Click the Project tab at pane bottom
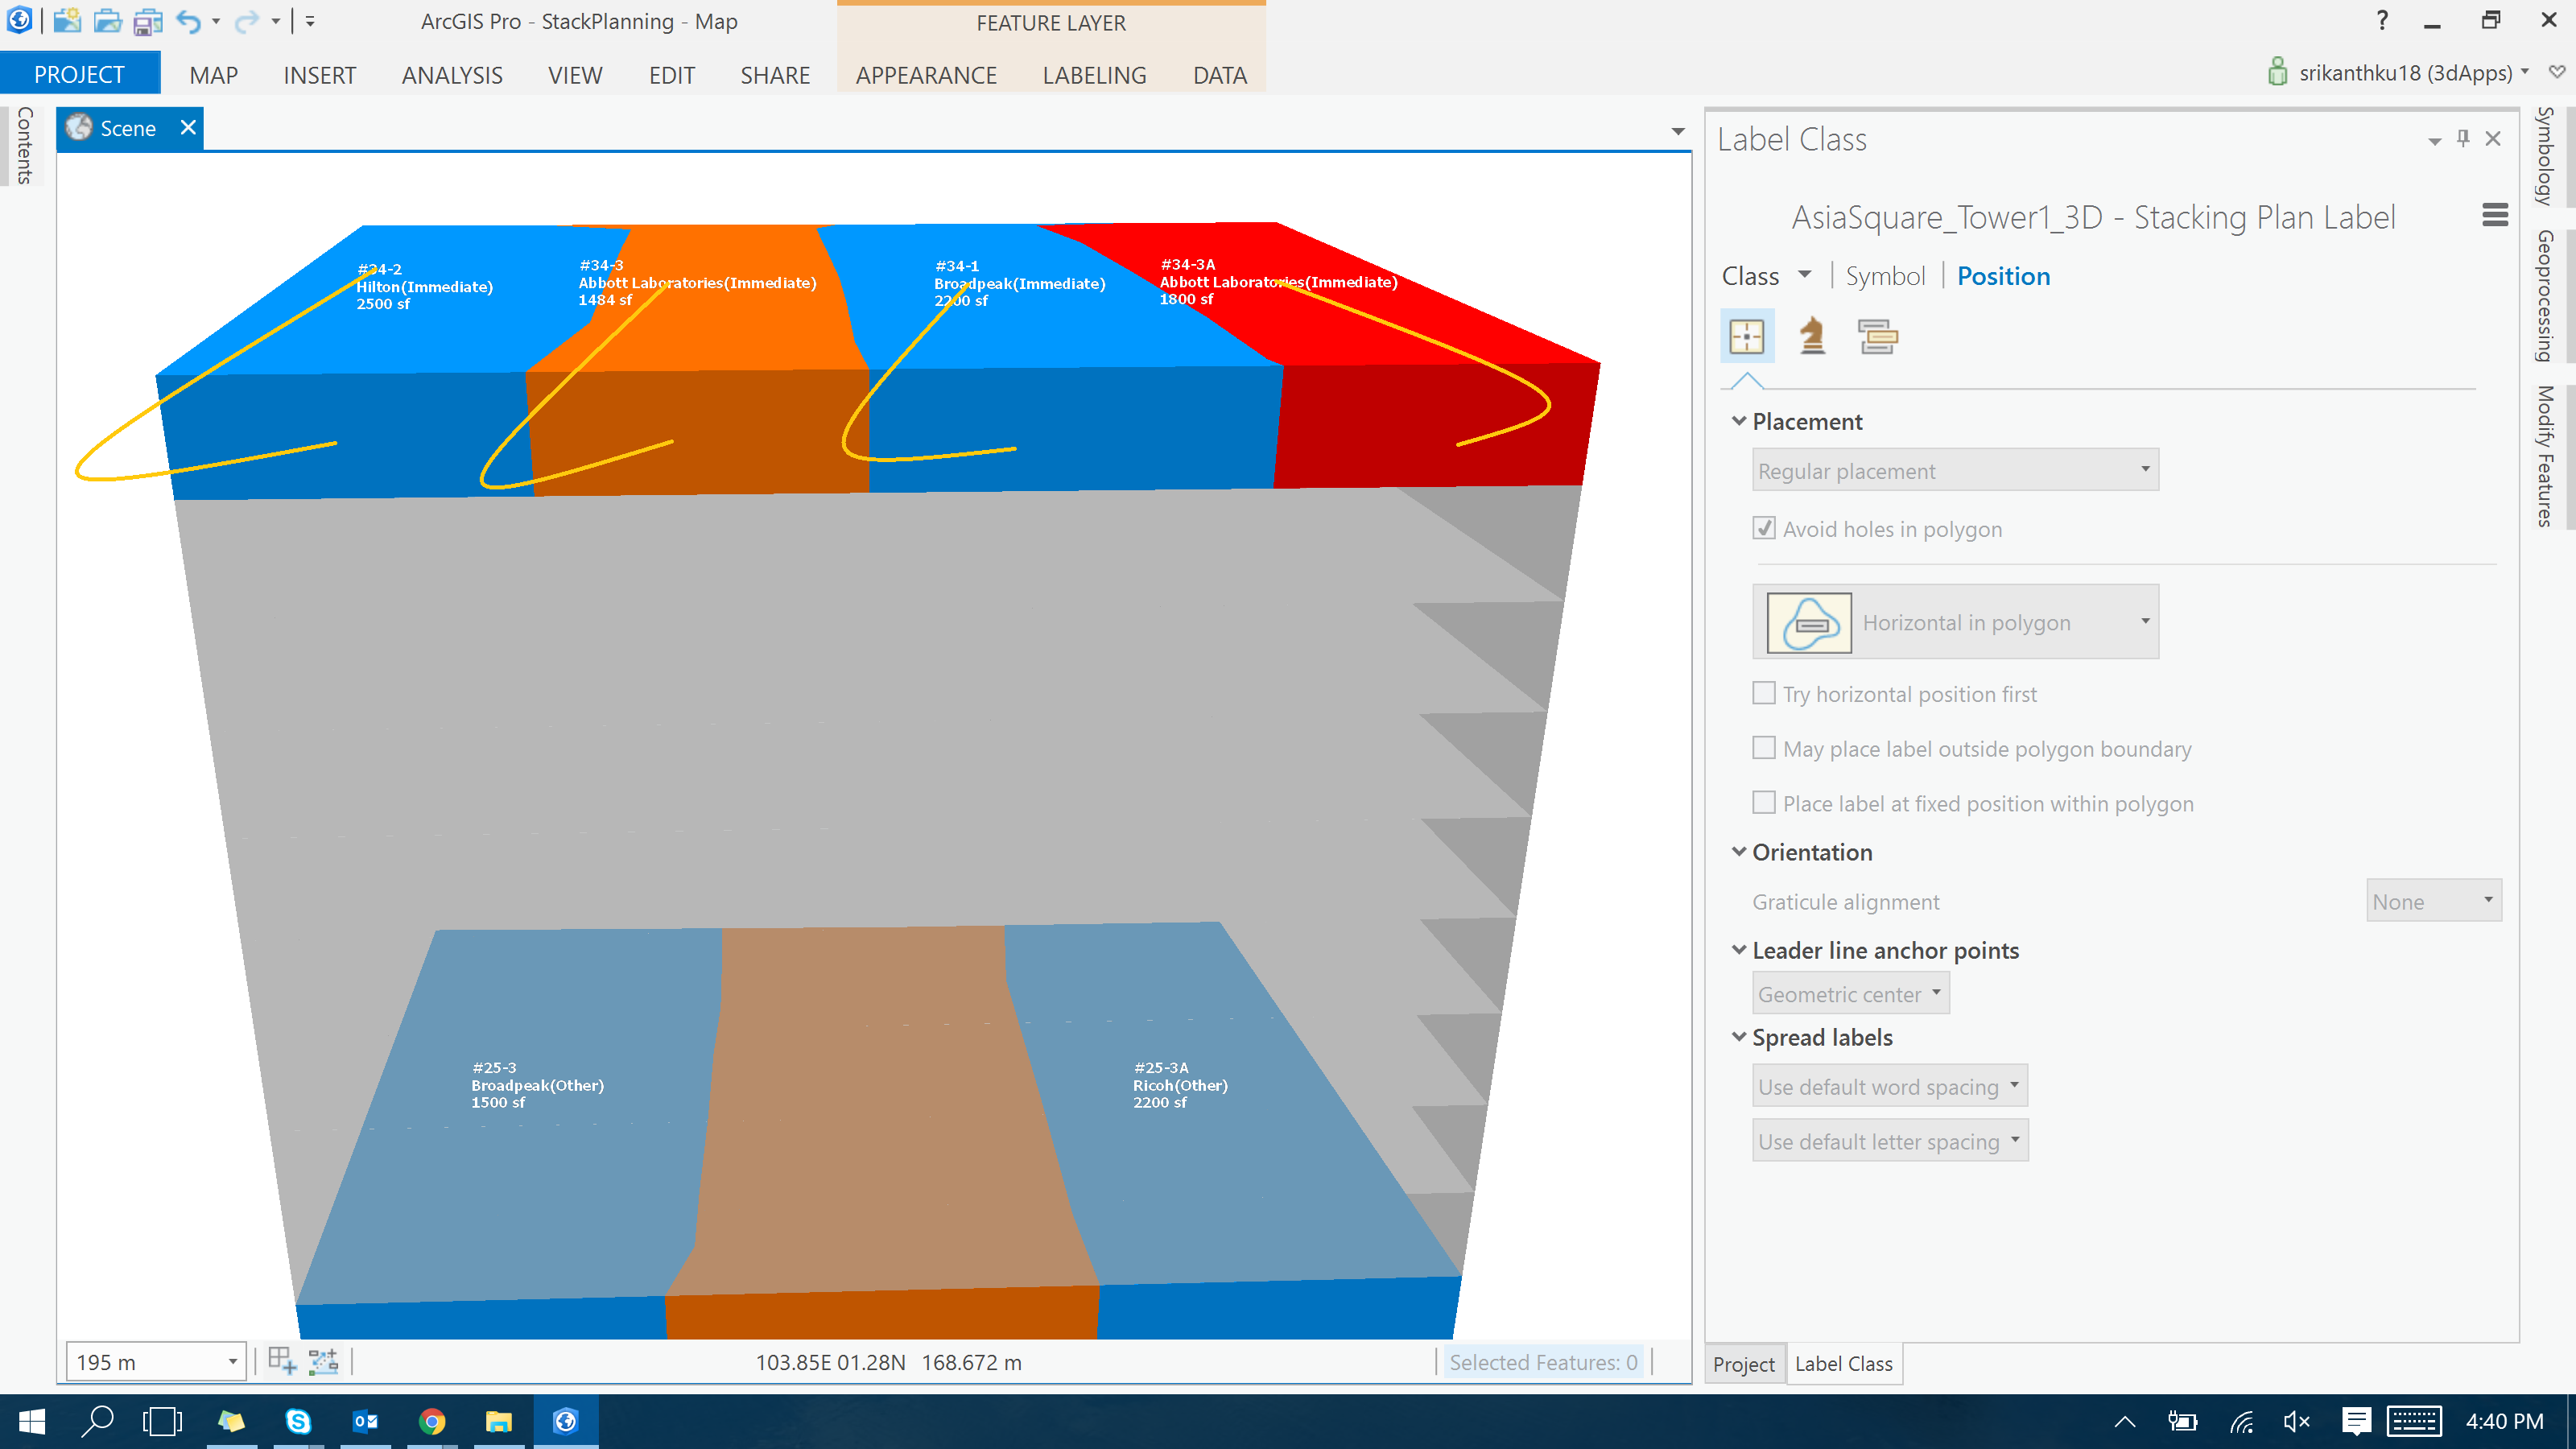The height and width of the screenshot is (1449, 2576). click(1743, 1364)
